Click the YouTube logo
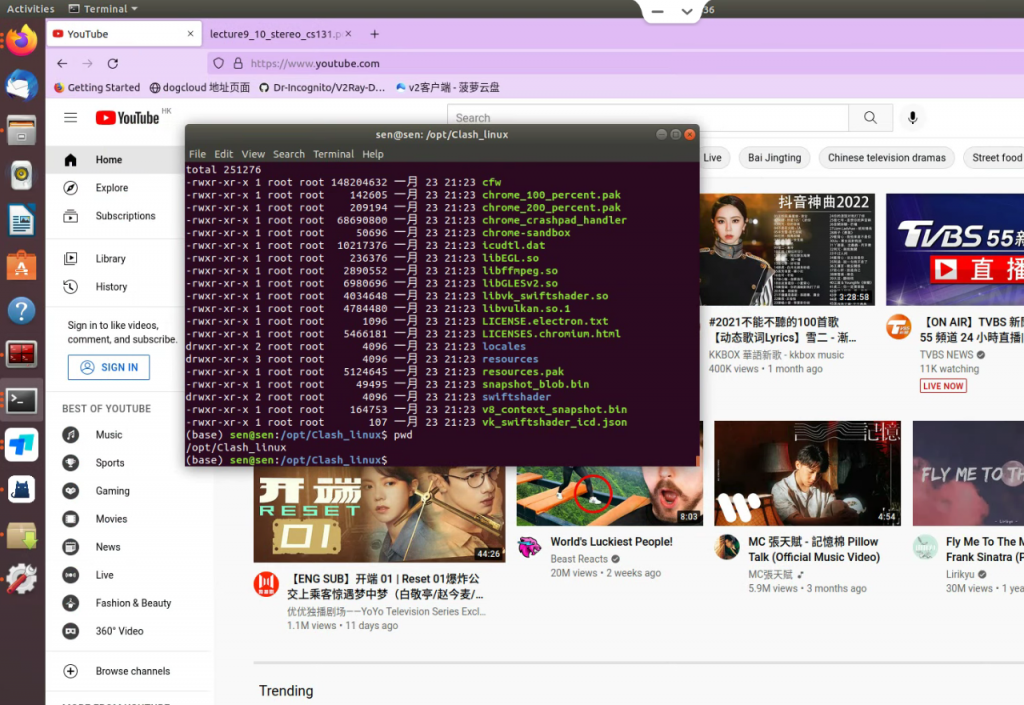 pyautogui.click(x=127, y=118)
